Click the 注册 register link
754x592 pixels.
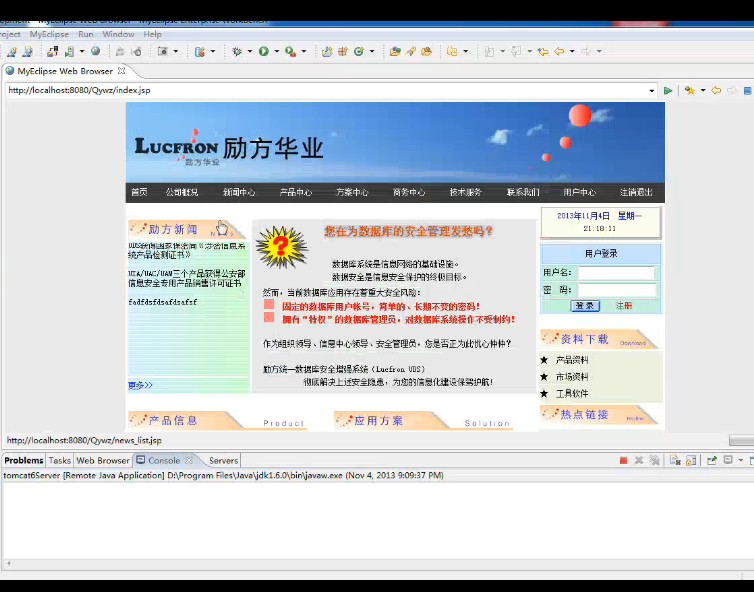[x=624, y=305]
